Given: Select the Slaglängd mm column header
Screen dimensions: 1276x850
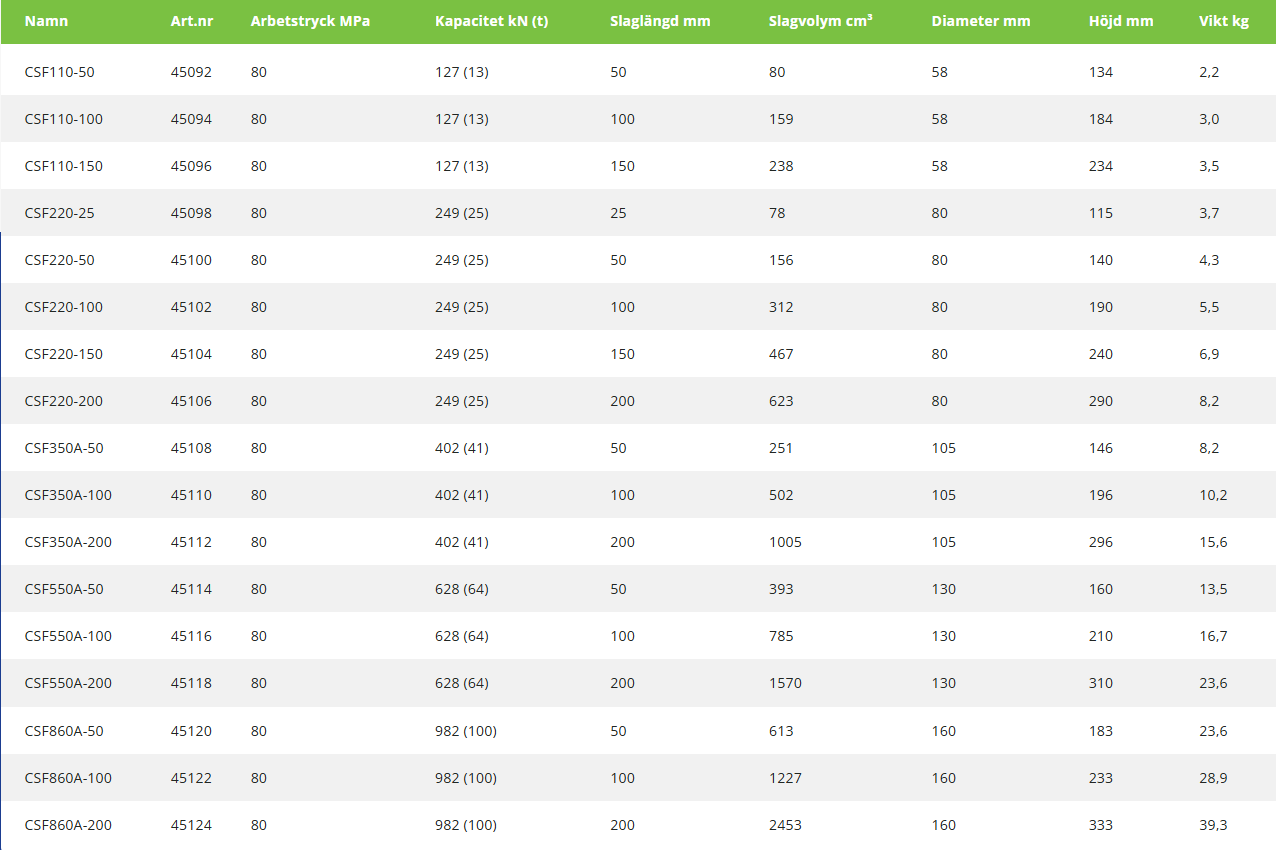Looking at the screenshot, I should pos(660,21).
